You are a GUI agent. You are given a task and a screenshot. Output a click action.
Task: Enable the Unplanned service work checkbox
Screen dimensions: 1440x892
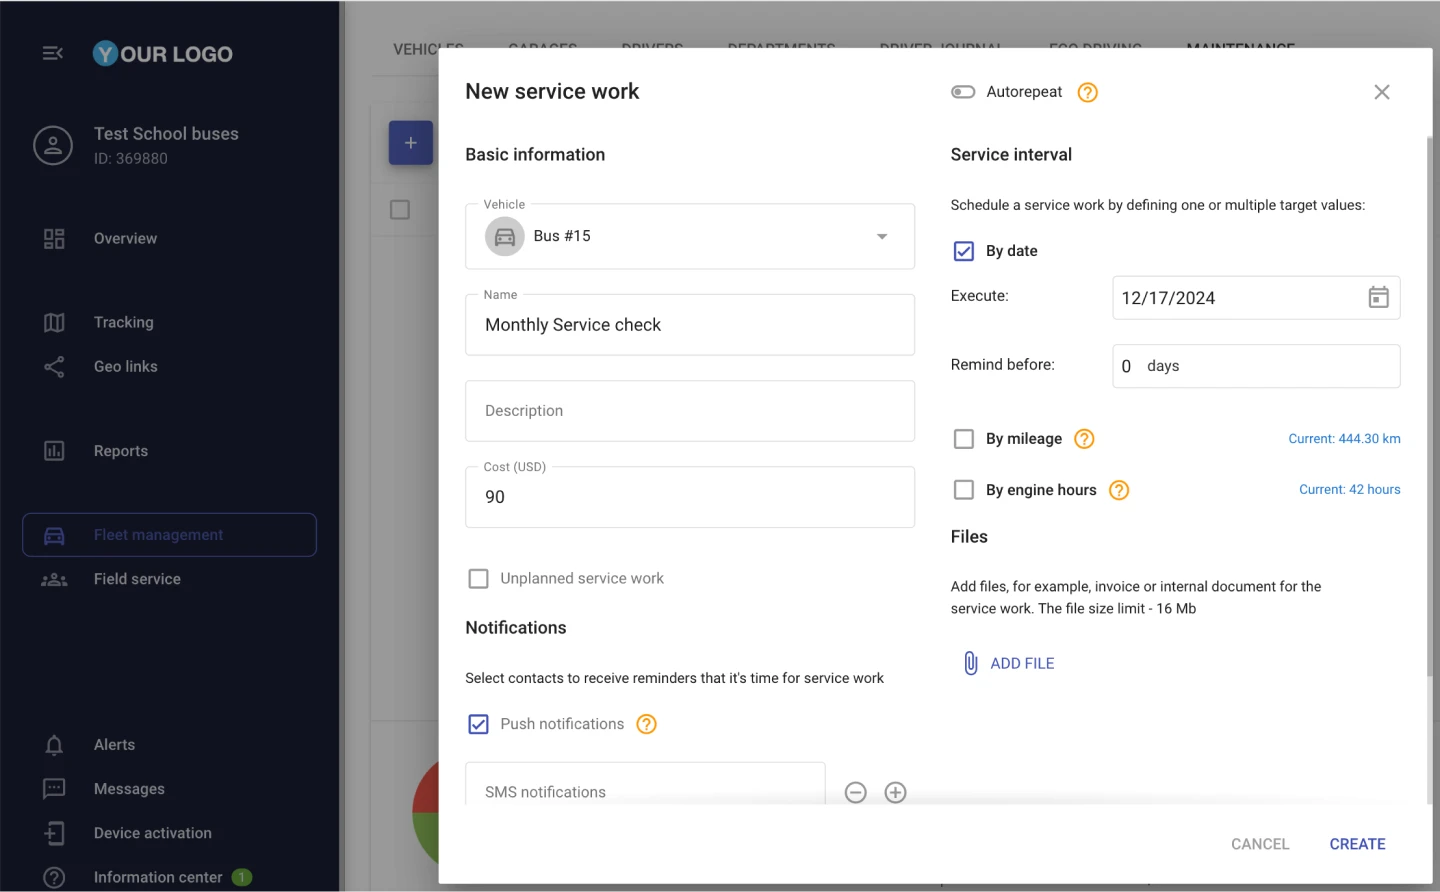pos(478,578)
